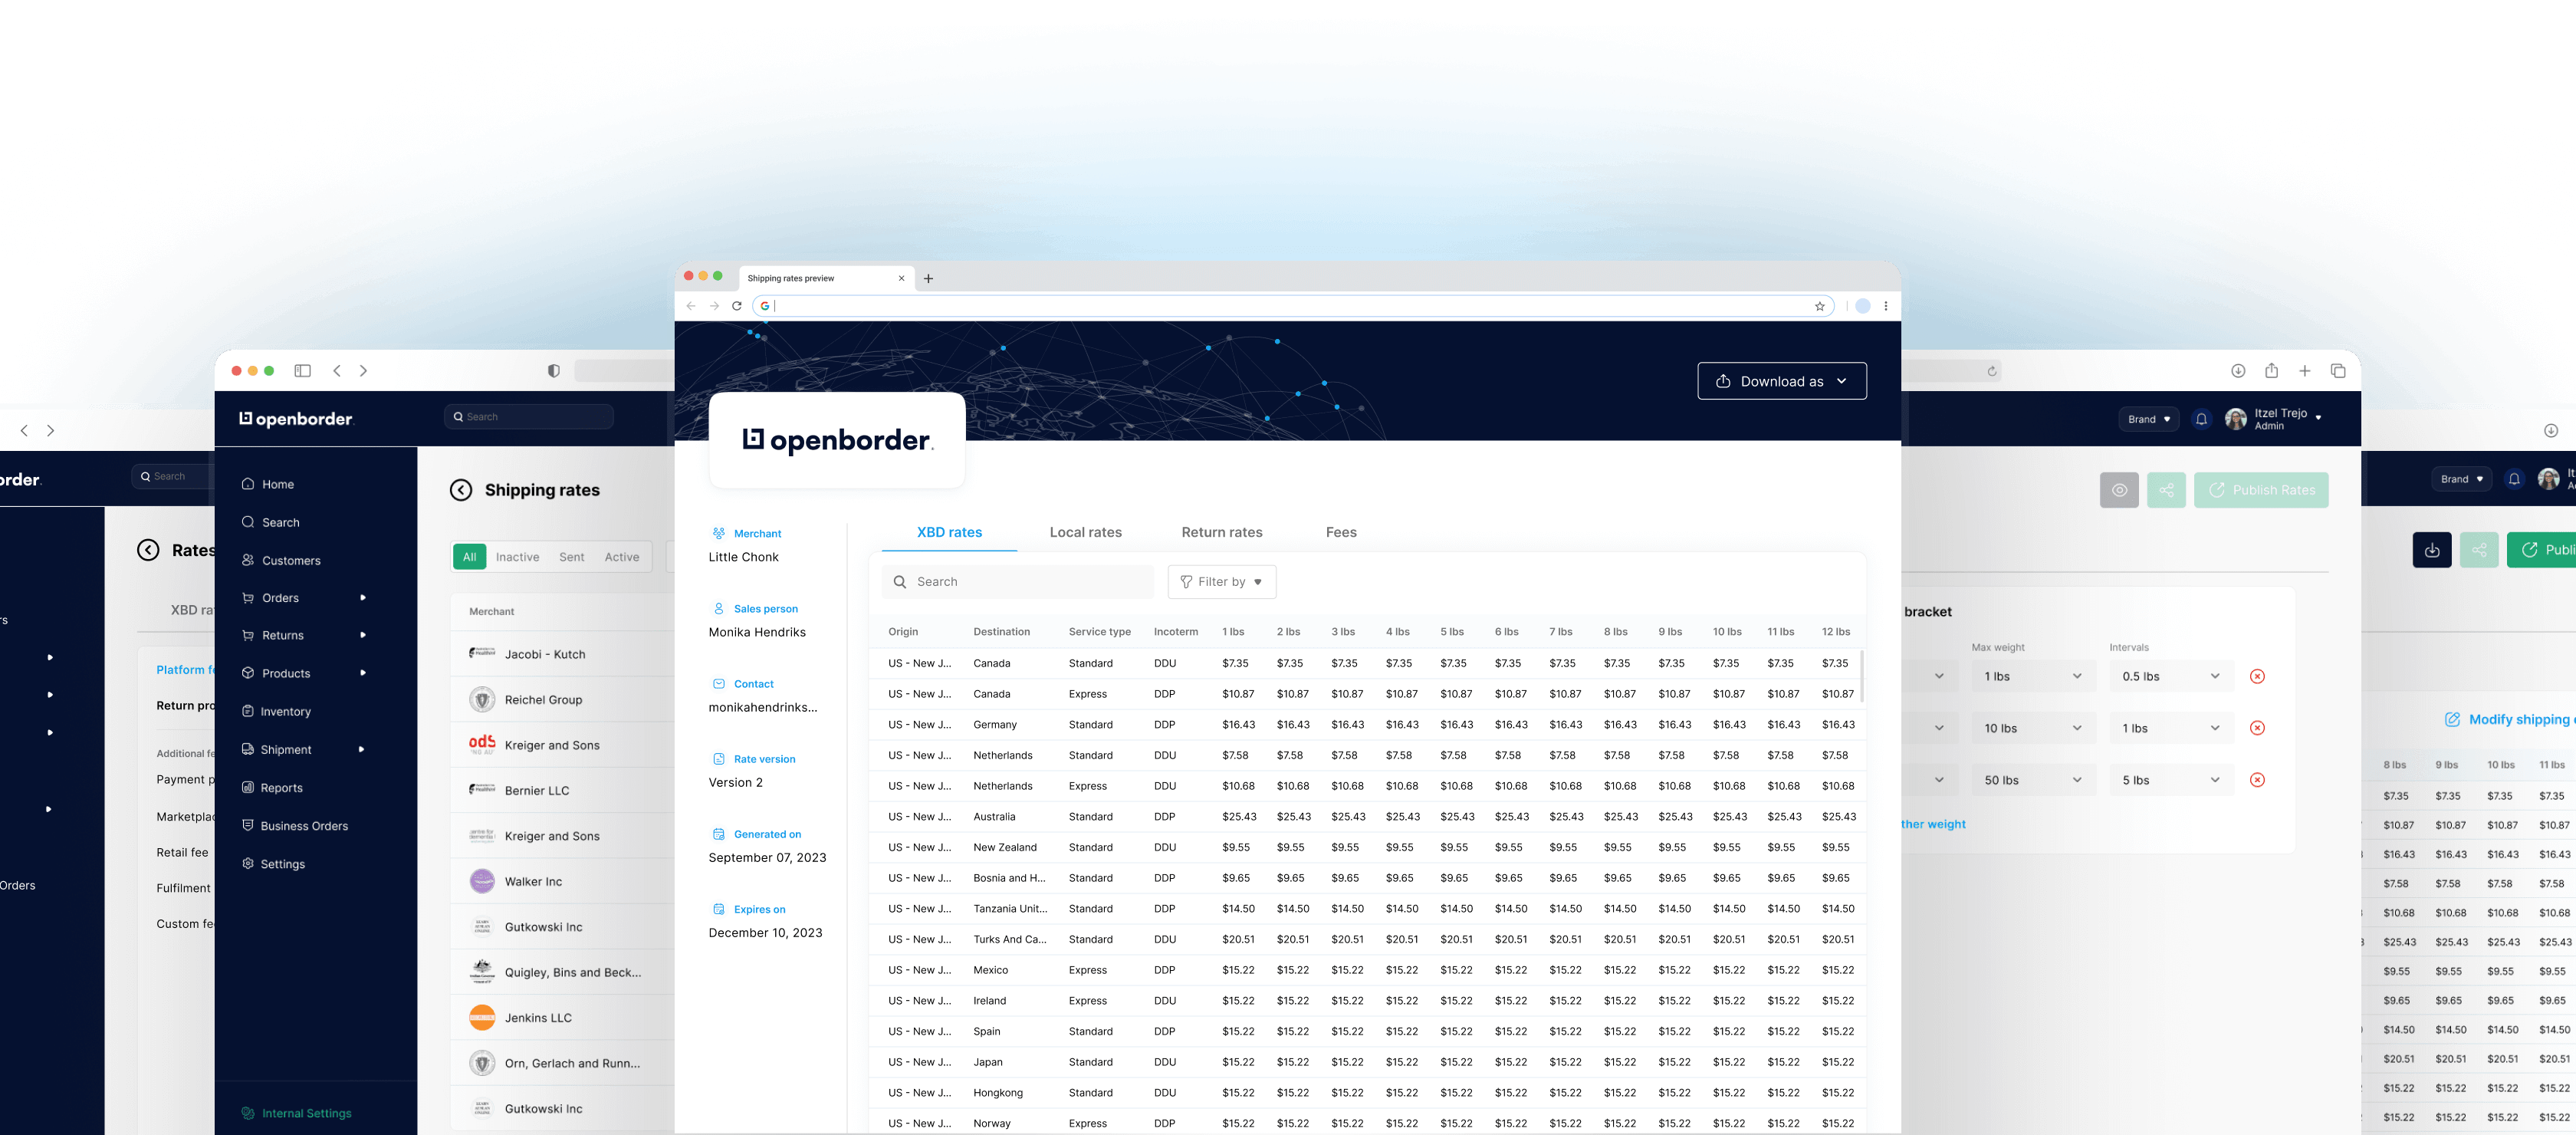Click Safari tab overview icon in middle window
The height and width of the screenshot is (1135, 2576).
click(2338, 371)
